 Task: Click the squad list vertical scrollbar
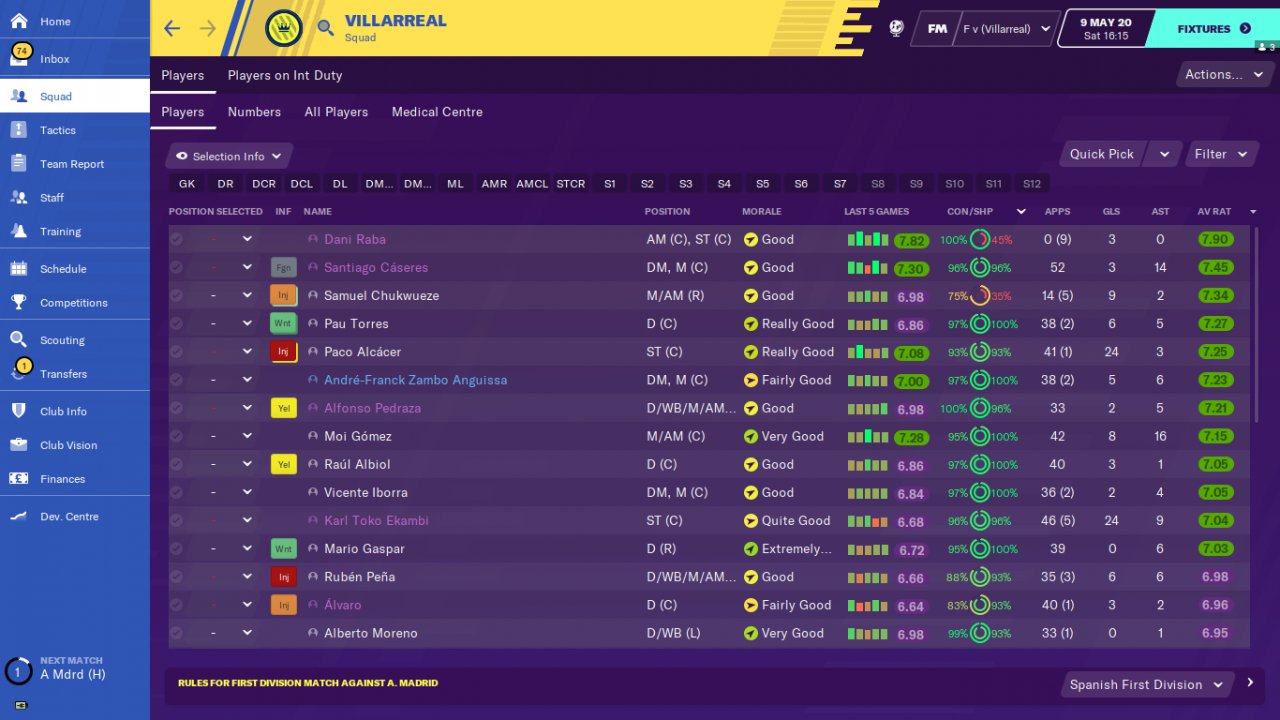[1256, 324]
